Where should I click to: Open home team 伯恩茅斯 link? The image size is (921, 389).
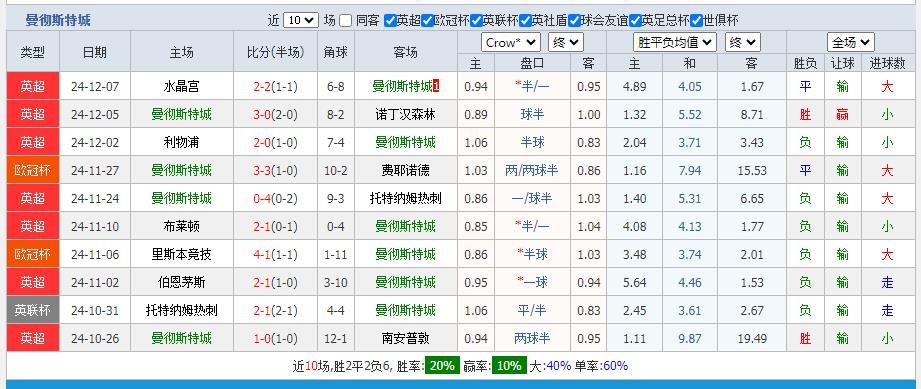[x=181, y=283]
